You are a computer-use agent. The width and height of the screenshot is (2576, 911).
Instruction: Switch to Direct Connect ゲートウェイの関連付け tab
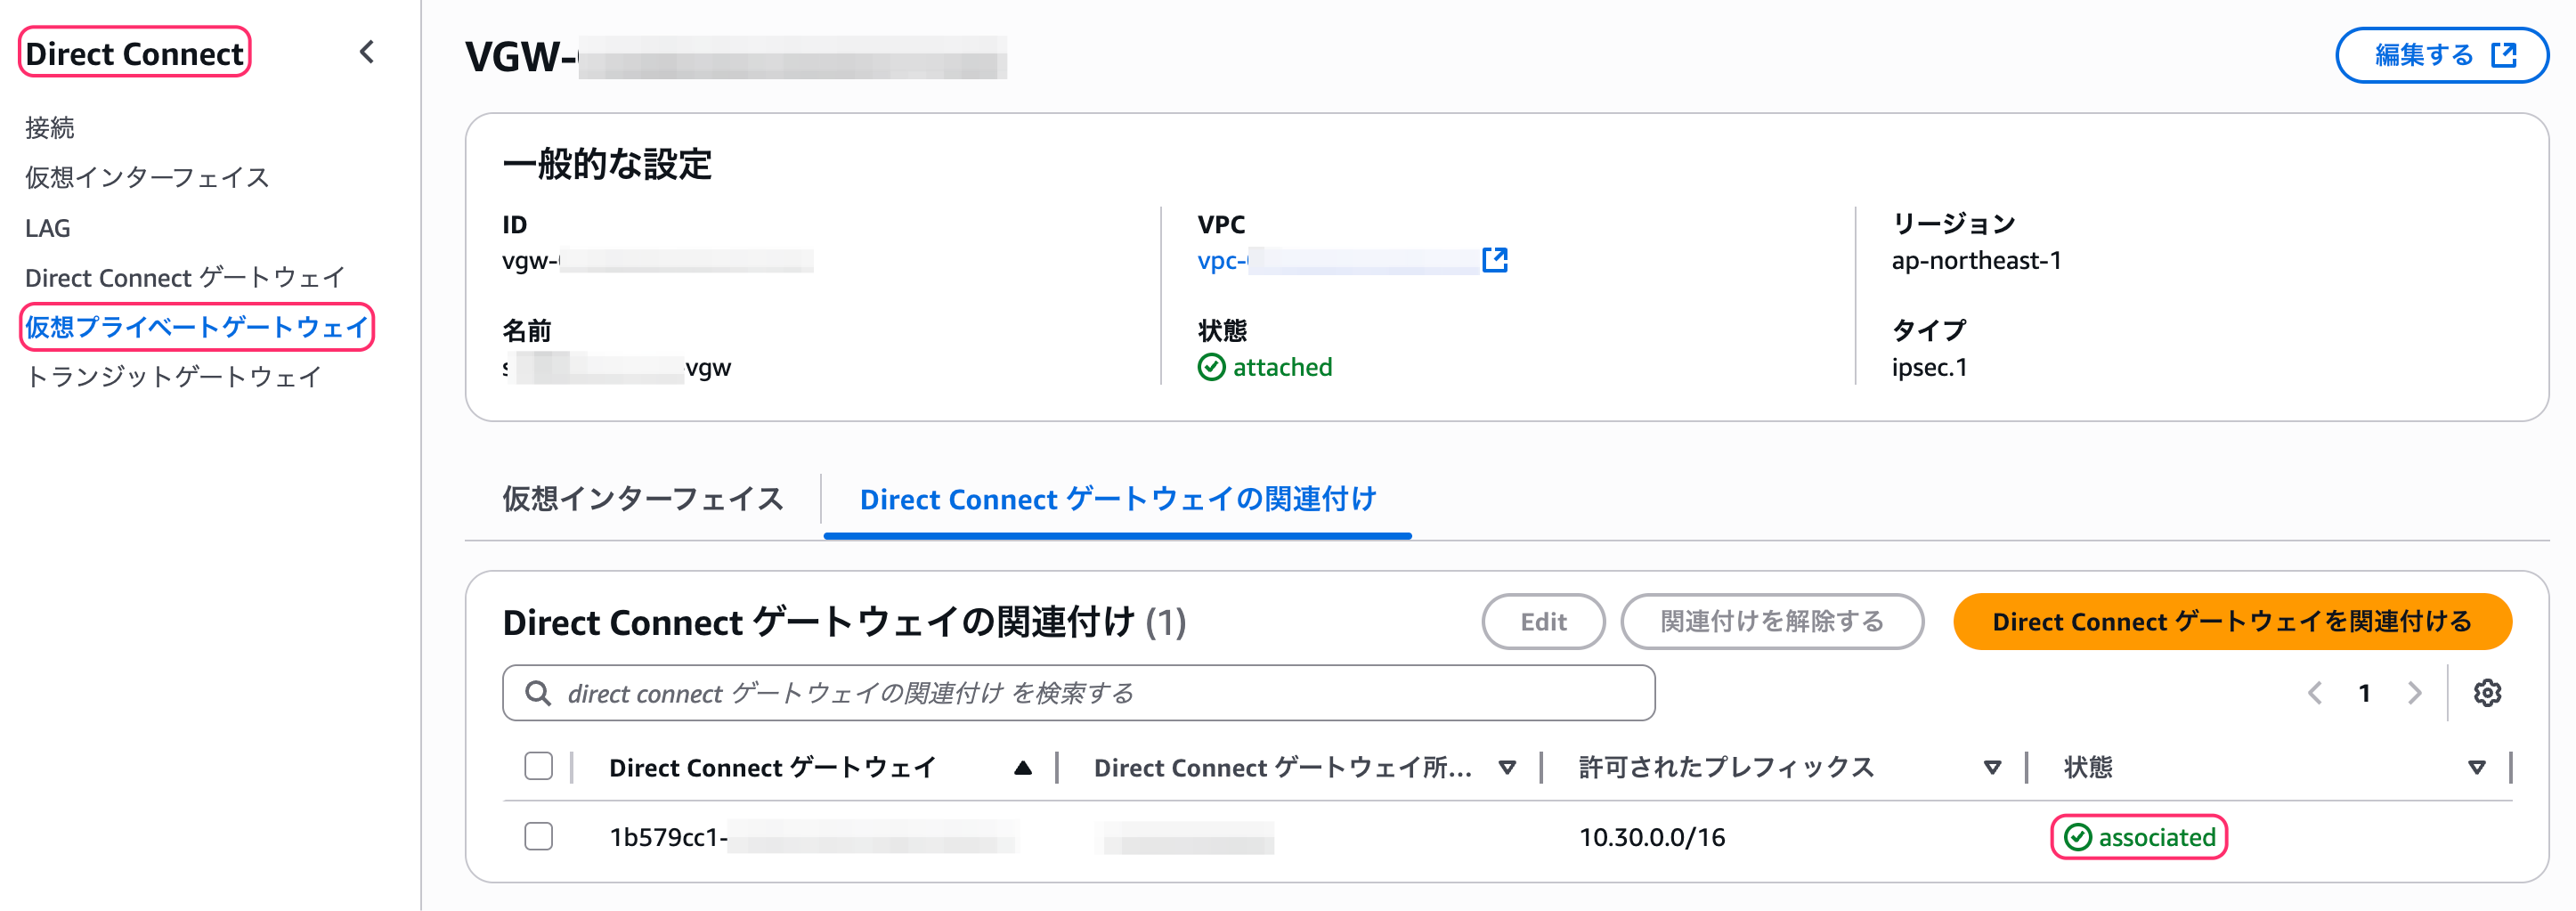[x=1118, y=499]
